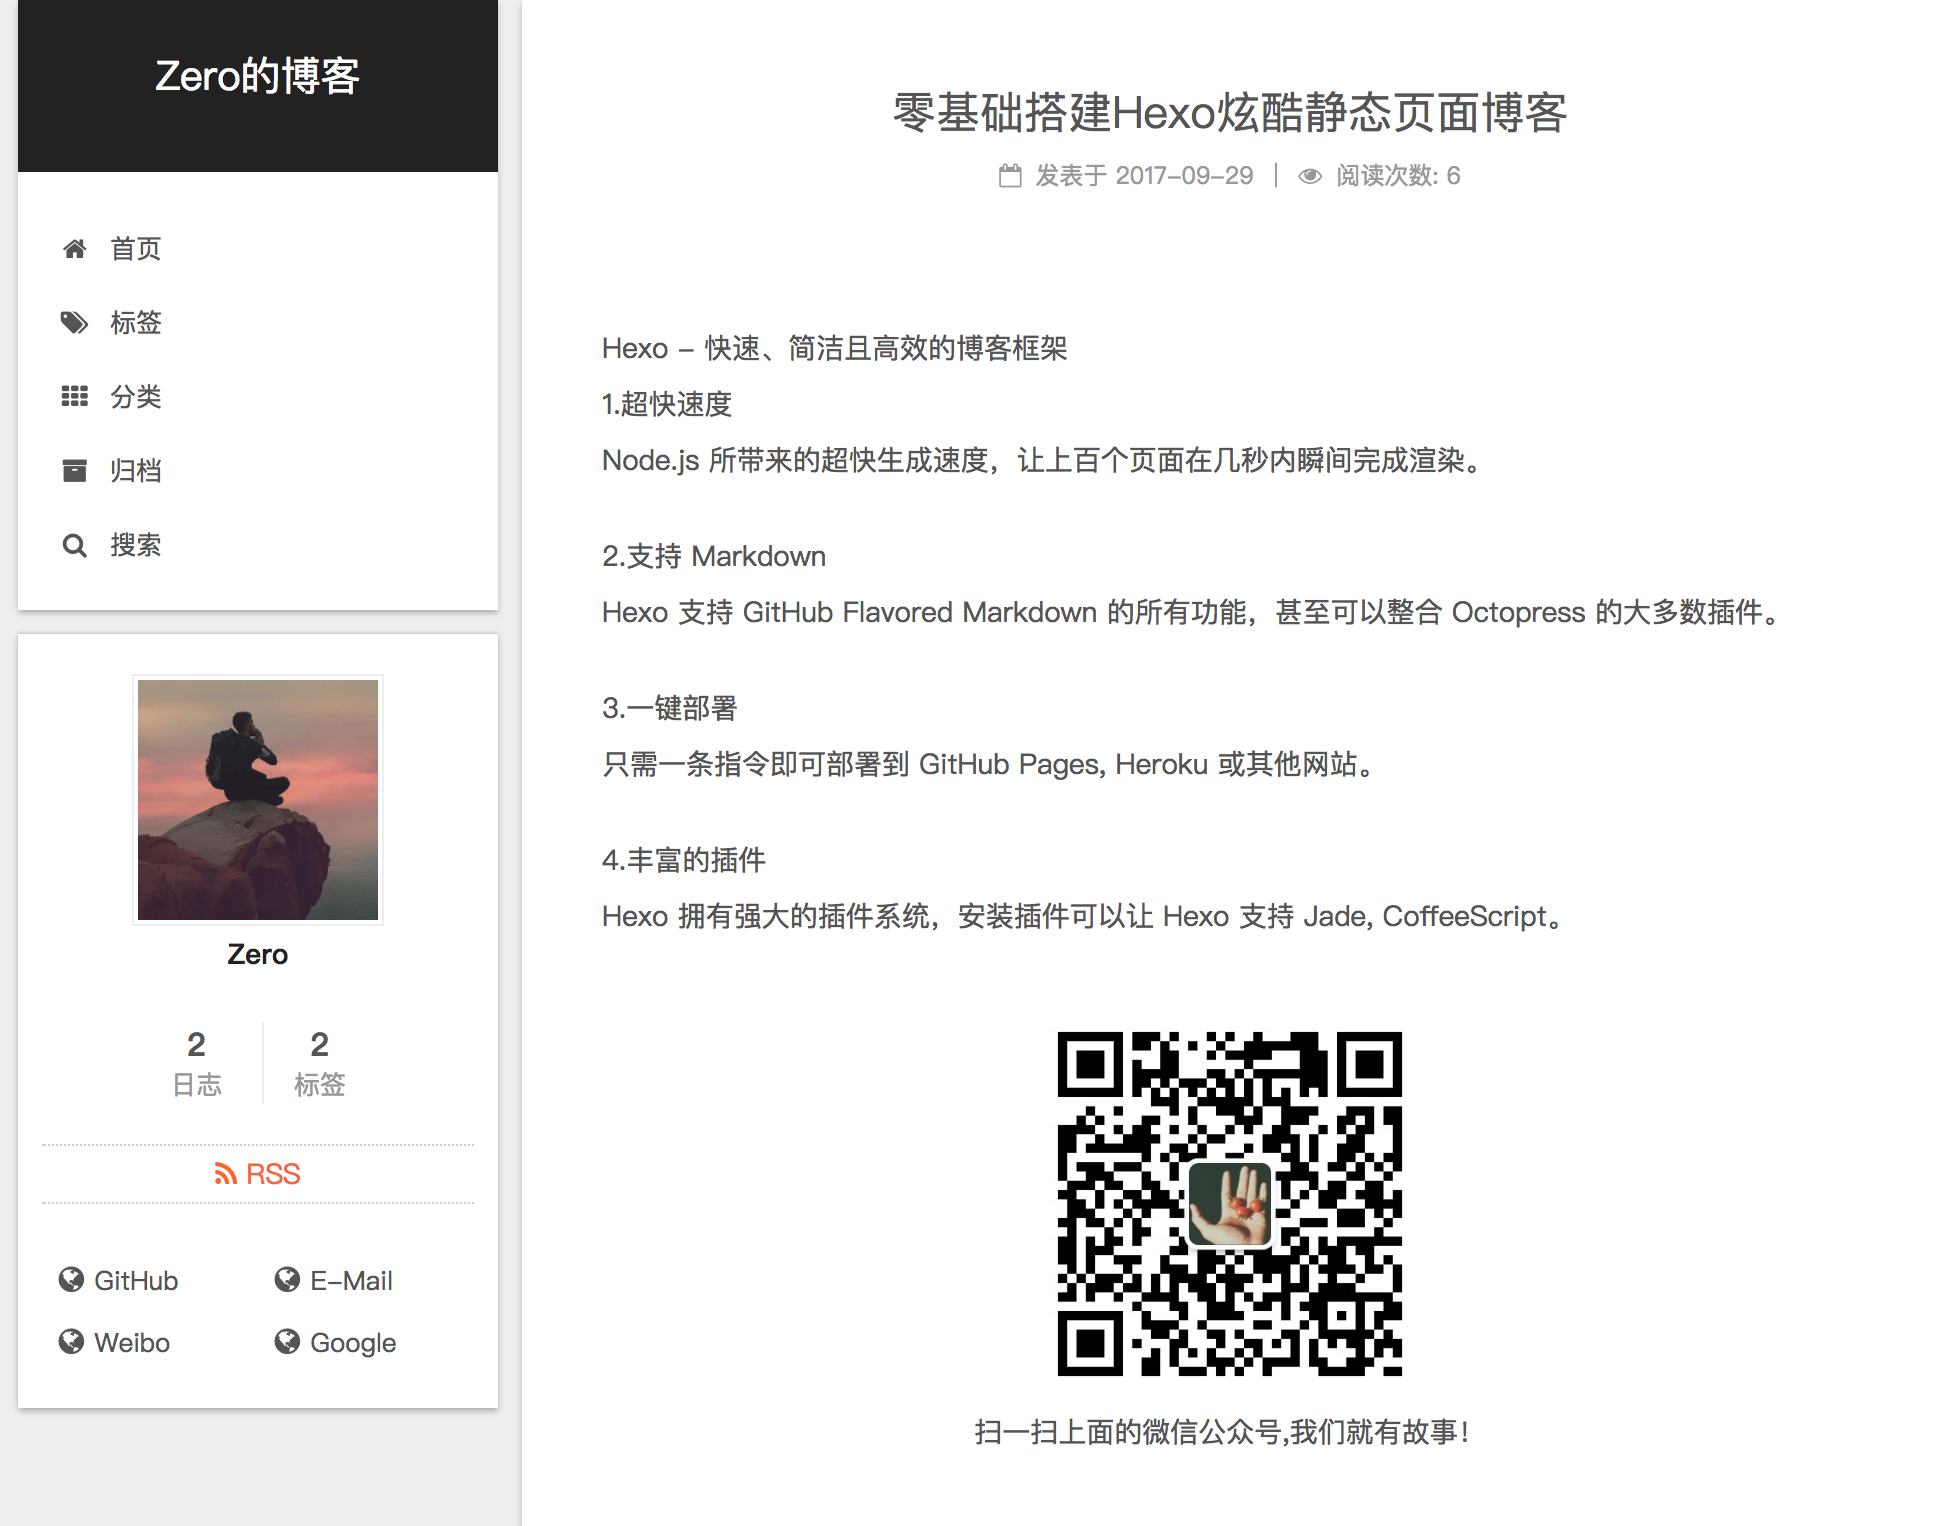View the 2 日志 posts count
The width and height of the screenshot is (1938, 1526).
coord(196,1063)
